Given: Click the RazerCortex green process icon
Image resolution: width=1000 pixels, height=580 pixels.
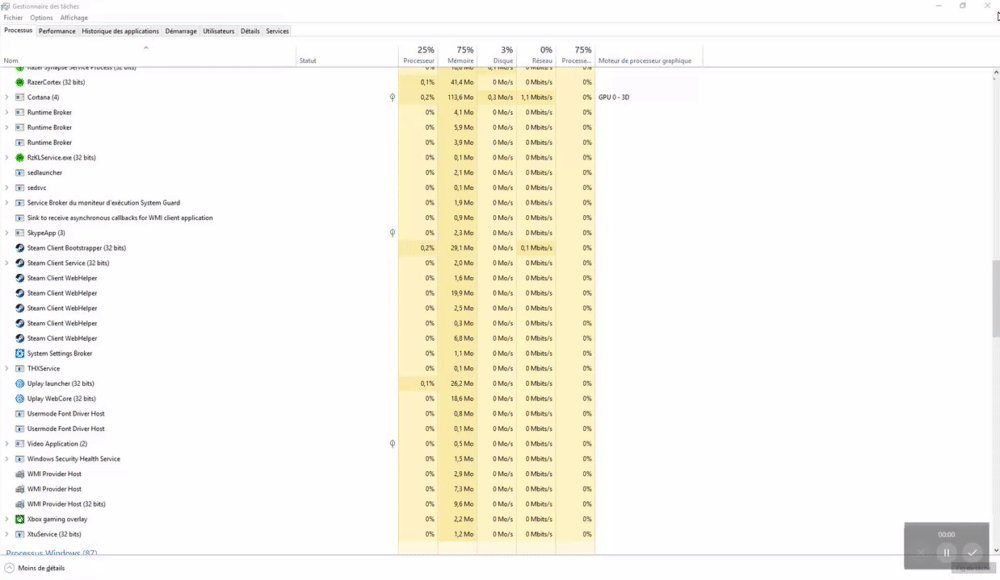Looking at the screenshot, I should [x=20, y=82].
